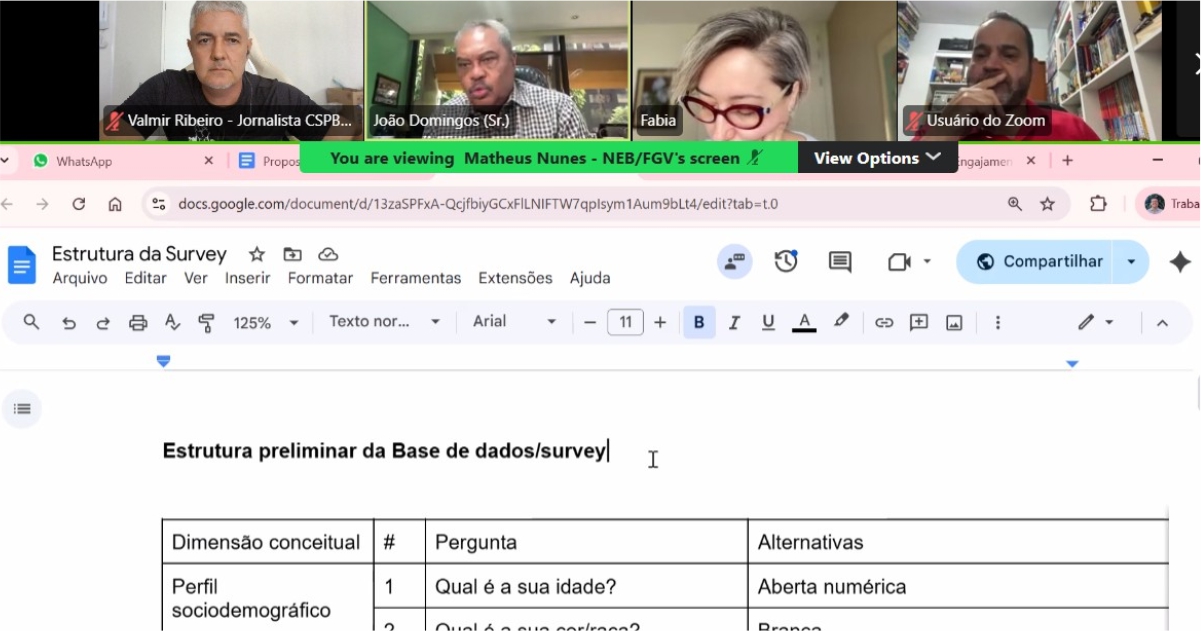This screenshot has width=1201, height=631.
Task: Select the paint format roller tool
Action: coord(207,322)
